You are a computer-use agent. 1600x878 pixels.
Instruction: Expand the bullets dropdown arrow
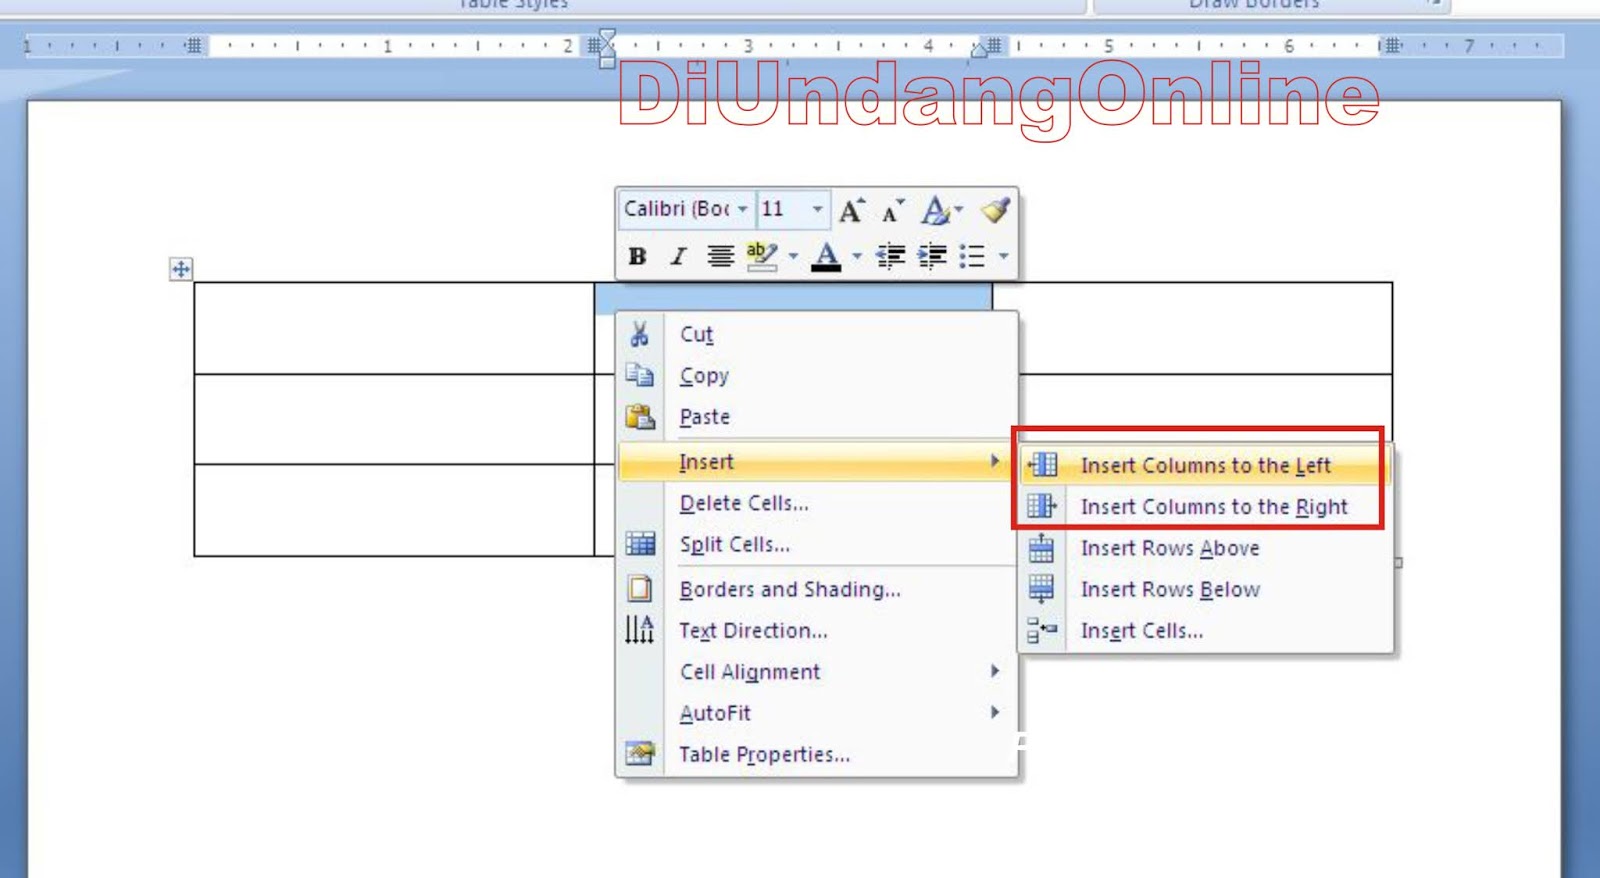(x=1003, y=256)
